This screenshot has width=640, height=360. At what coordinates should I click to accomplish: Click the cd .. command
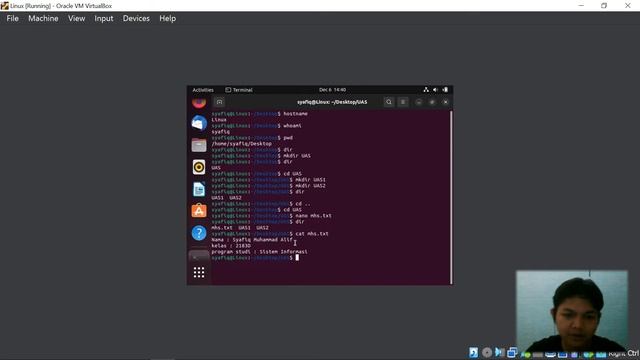tap(303, 204)
